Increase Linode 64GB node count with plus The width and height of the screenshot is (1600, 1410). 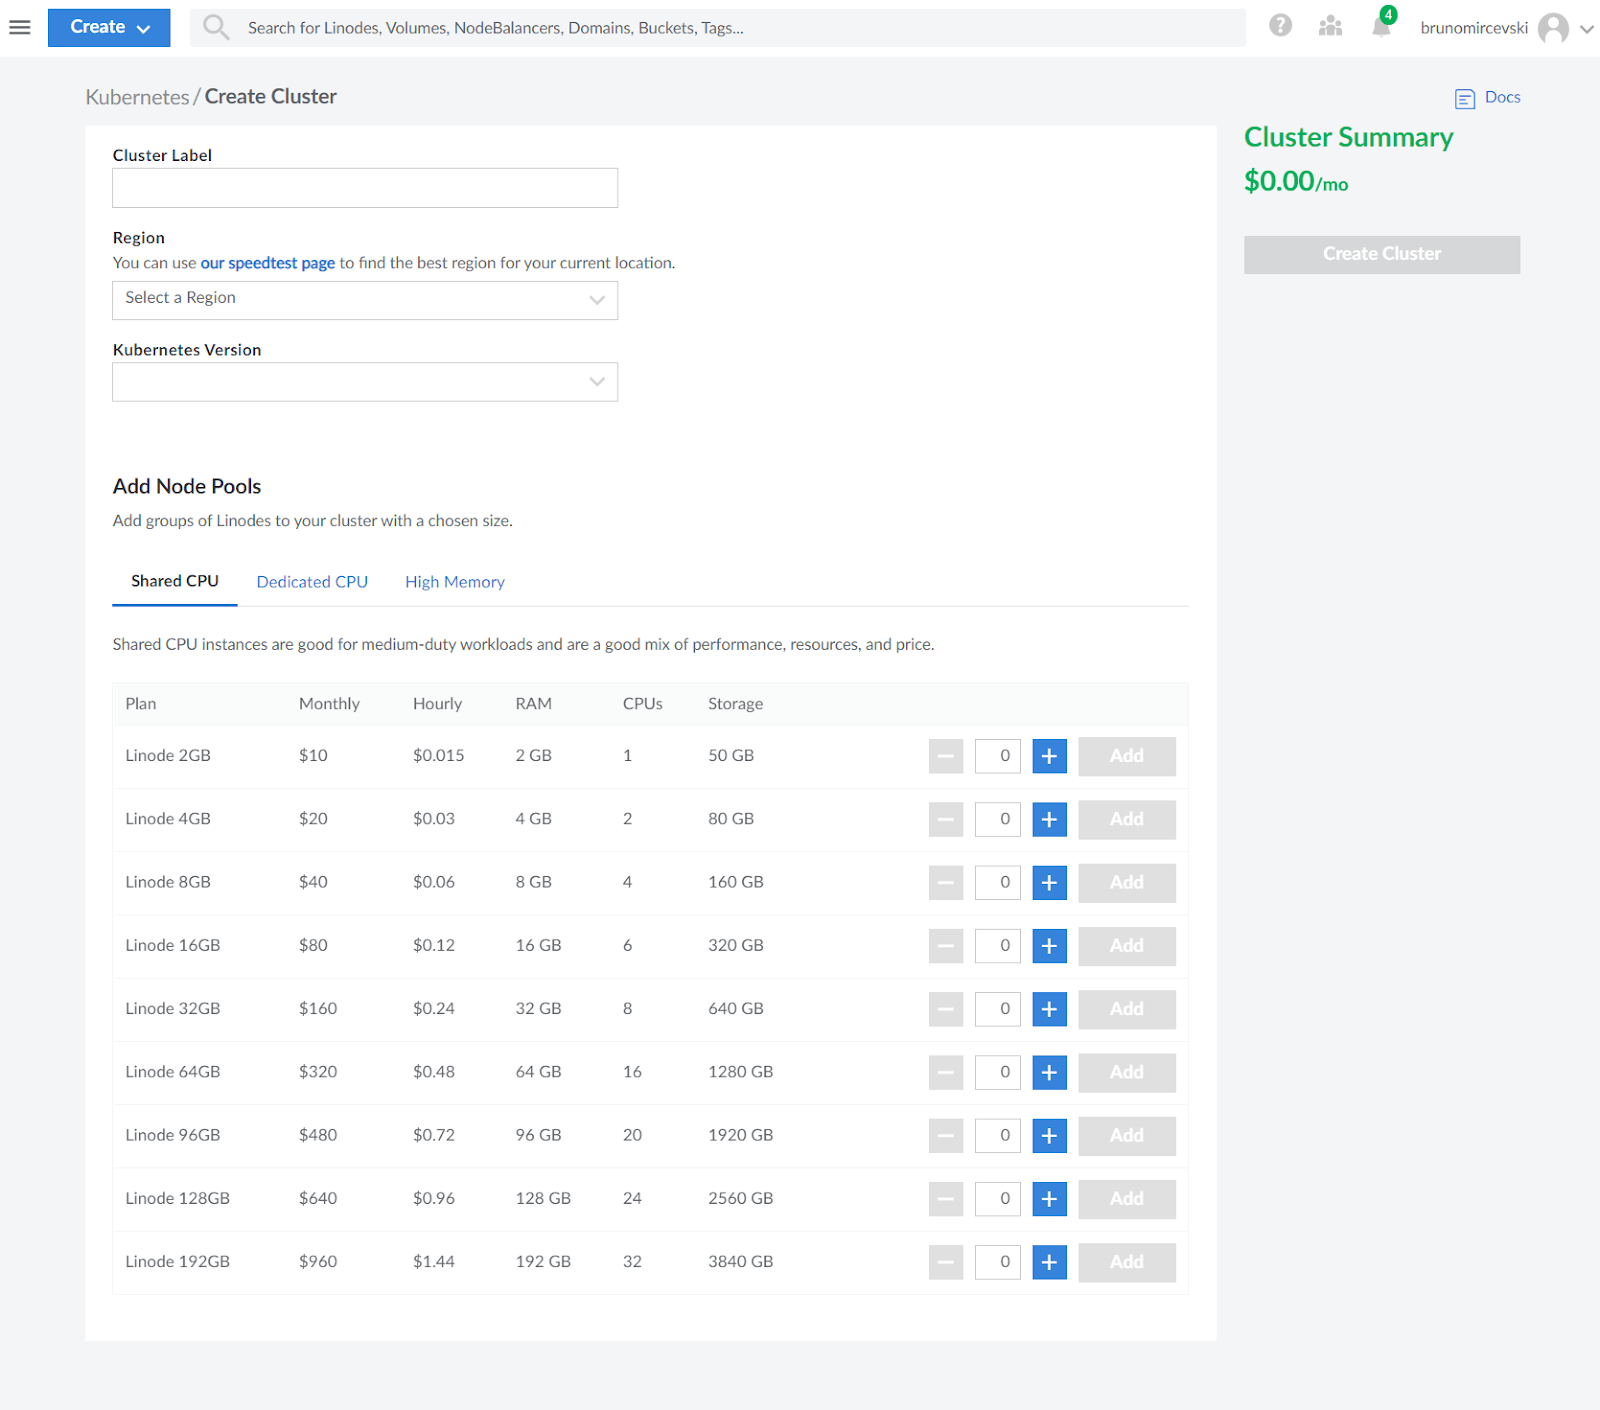pos(1049,1072)
